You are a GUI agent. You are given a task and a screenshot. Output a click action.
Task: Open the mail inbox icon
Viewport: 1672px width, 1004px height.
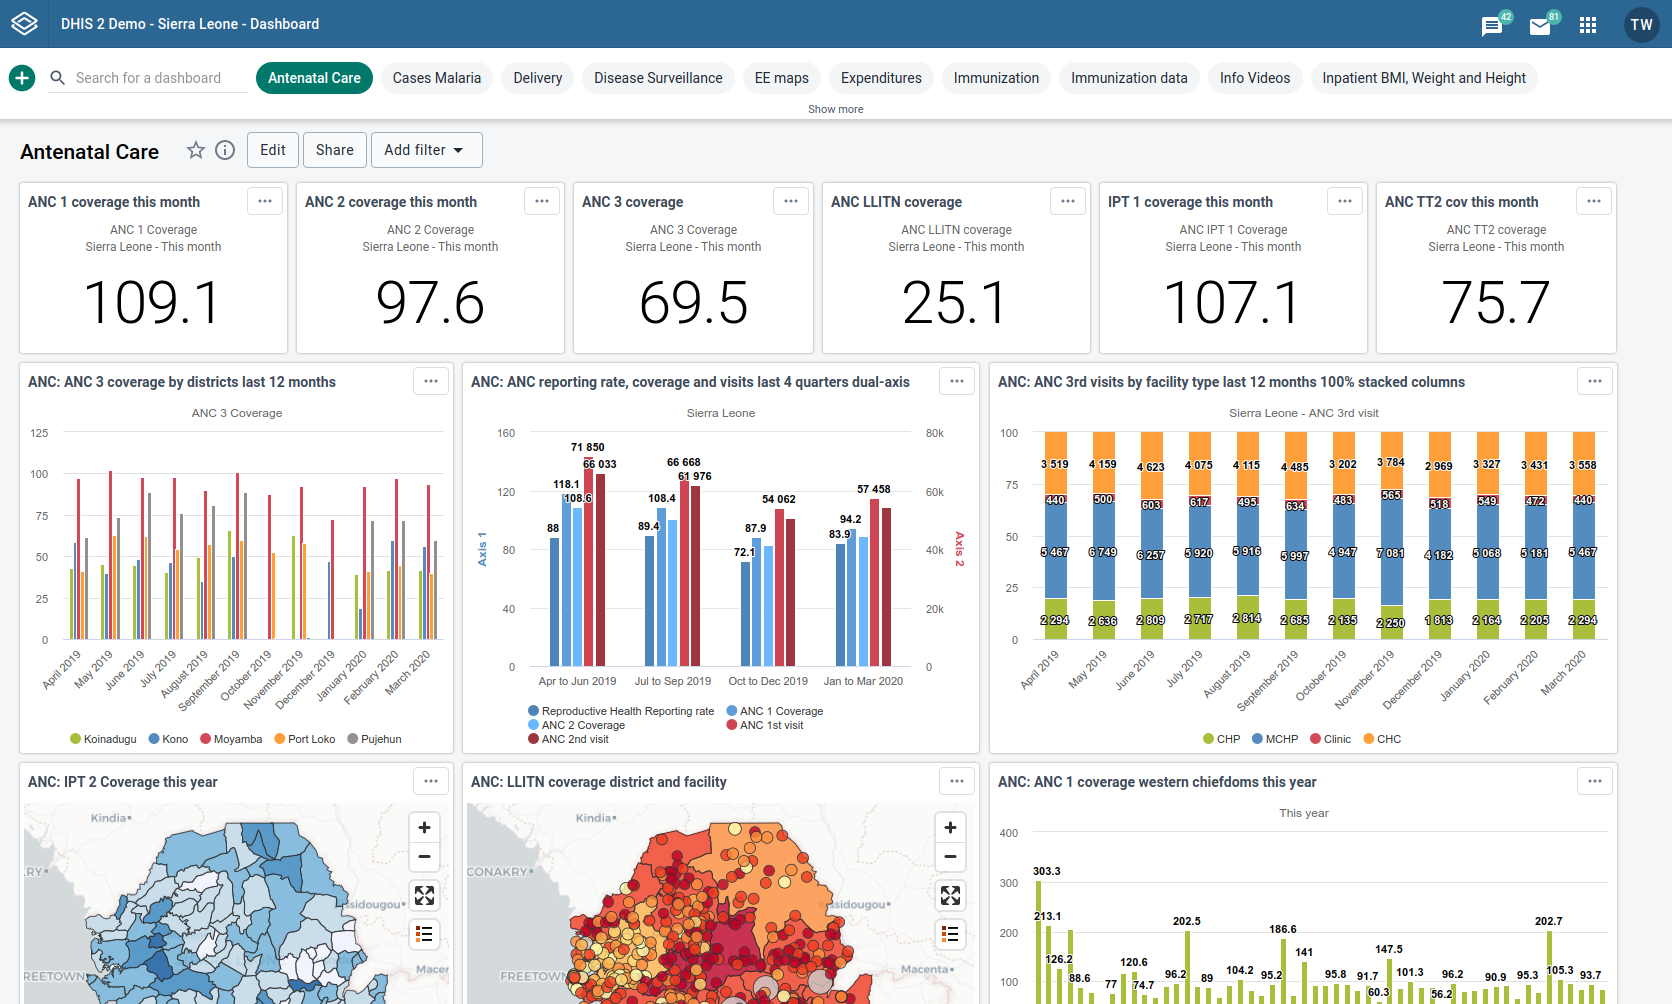click(1540, 26)
